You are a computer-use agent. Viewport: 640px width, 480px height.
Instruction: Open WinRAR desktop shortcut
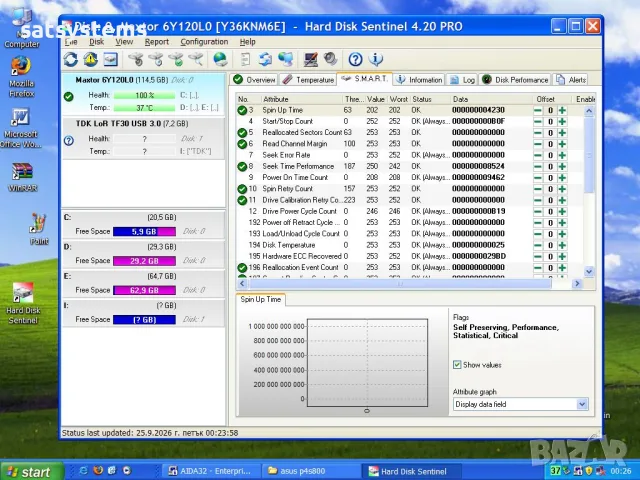pos(22,177)
